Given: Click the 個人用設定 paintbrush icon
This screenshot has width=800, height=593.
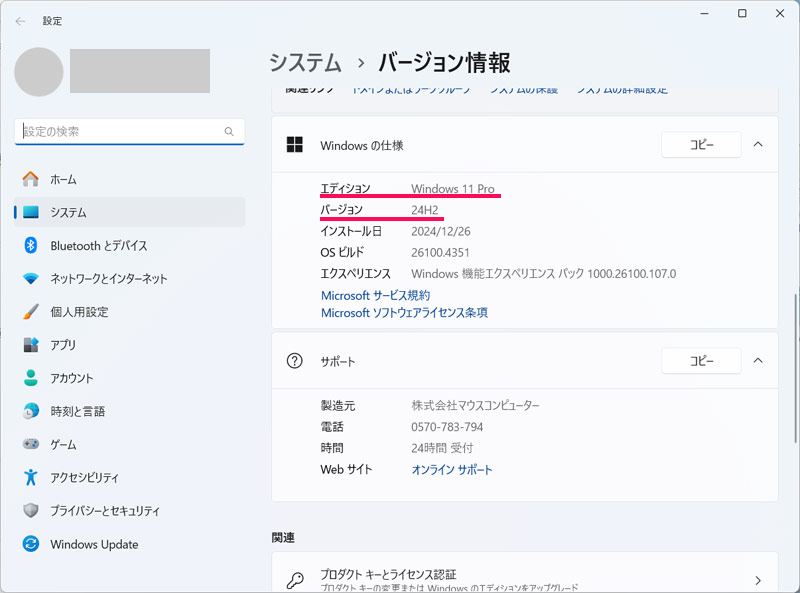Looking at the screenshot, I should 31,312.
